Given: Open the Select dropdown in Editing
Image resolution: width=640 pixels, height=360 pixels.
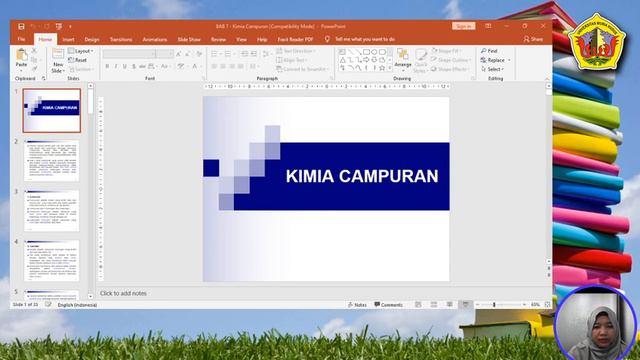Looking at the screenshot, I should (x=493, y=69).
